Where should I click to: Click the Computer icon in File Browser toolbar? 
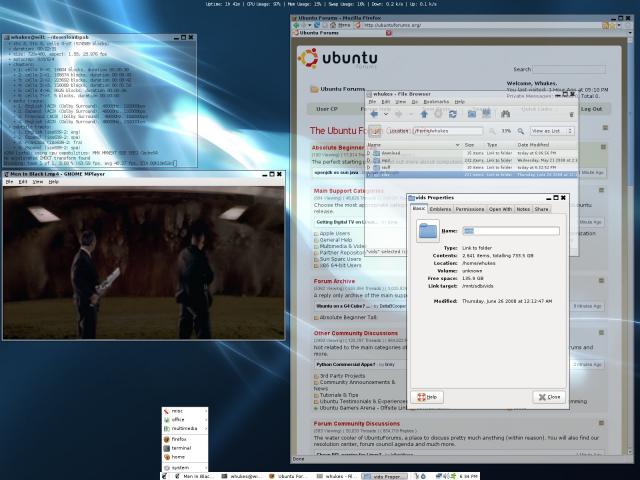coord(486,114)
